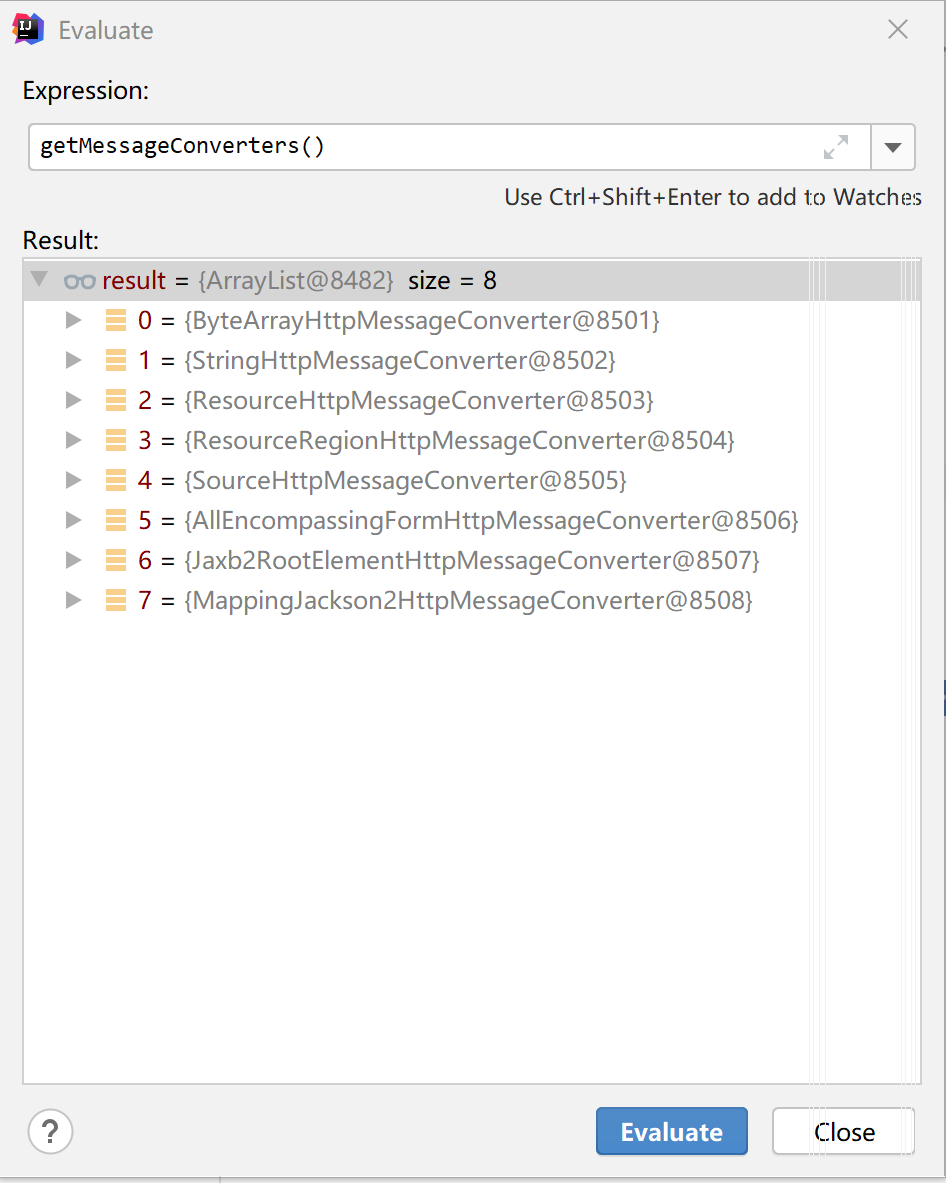Select the SourceHttpMessageConverter row
The image size is (946, 1183).
point(405,481)
